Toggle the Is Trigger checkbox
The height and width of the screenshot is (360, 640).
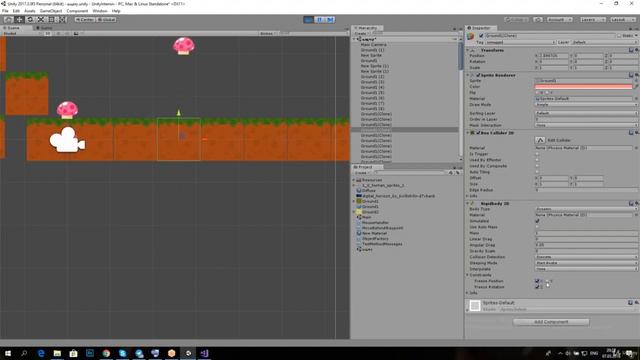(537, 154)
